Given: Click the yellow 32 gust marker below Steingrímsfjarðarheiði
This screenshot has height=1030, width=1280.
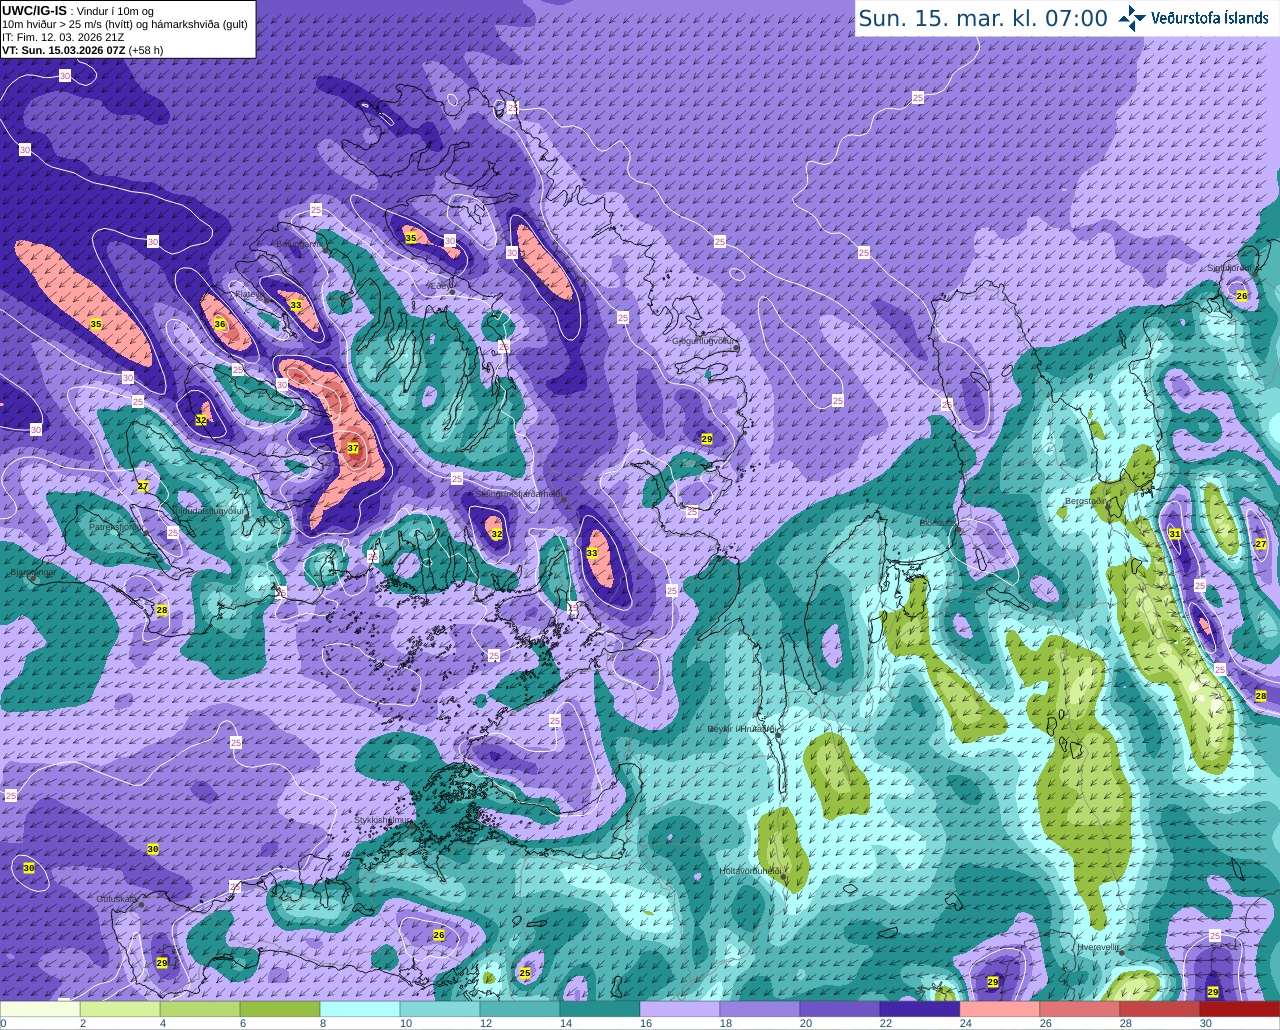Looking at the screenshot, I should (496, 534).
